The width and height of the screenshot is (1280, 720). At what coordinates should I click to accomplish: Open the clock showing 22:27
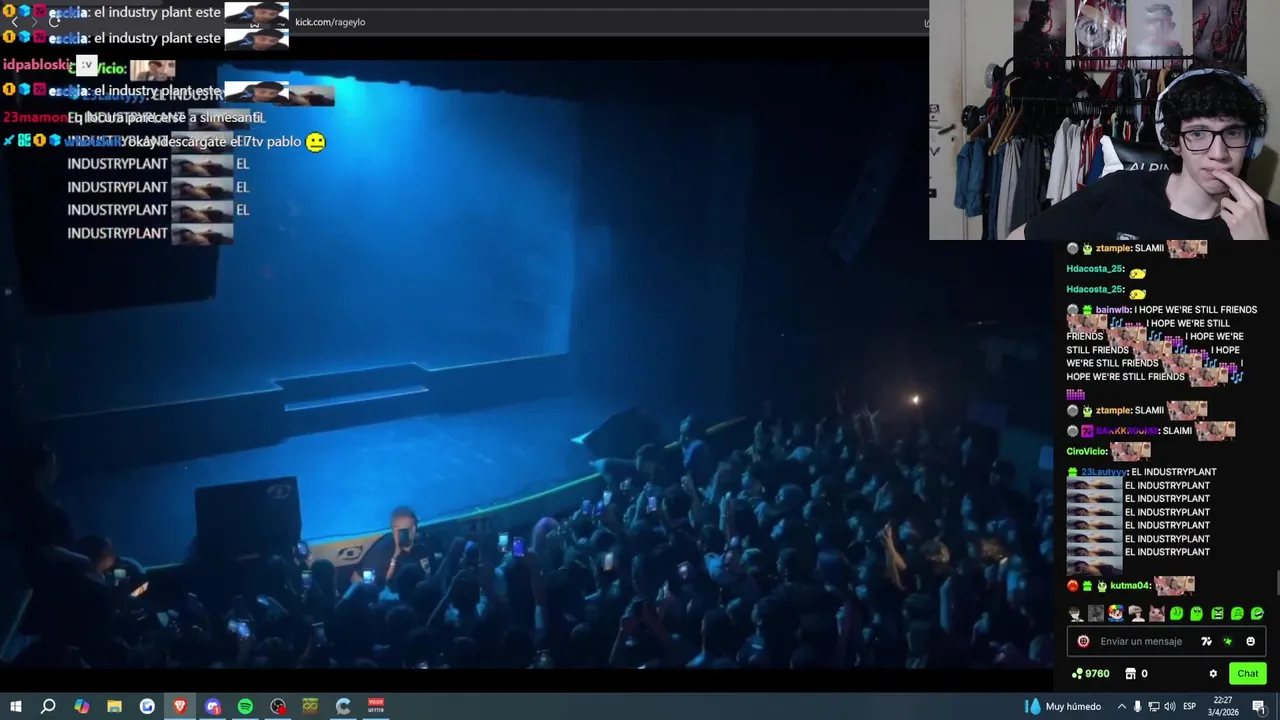[x=1223, y=706]
